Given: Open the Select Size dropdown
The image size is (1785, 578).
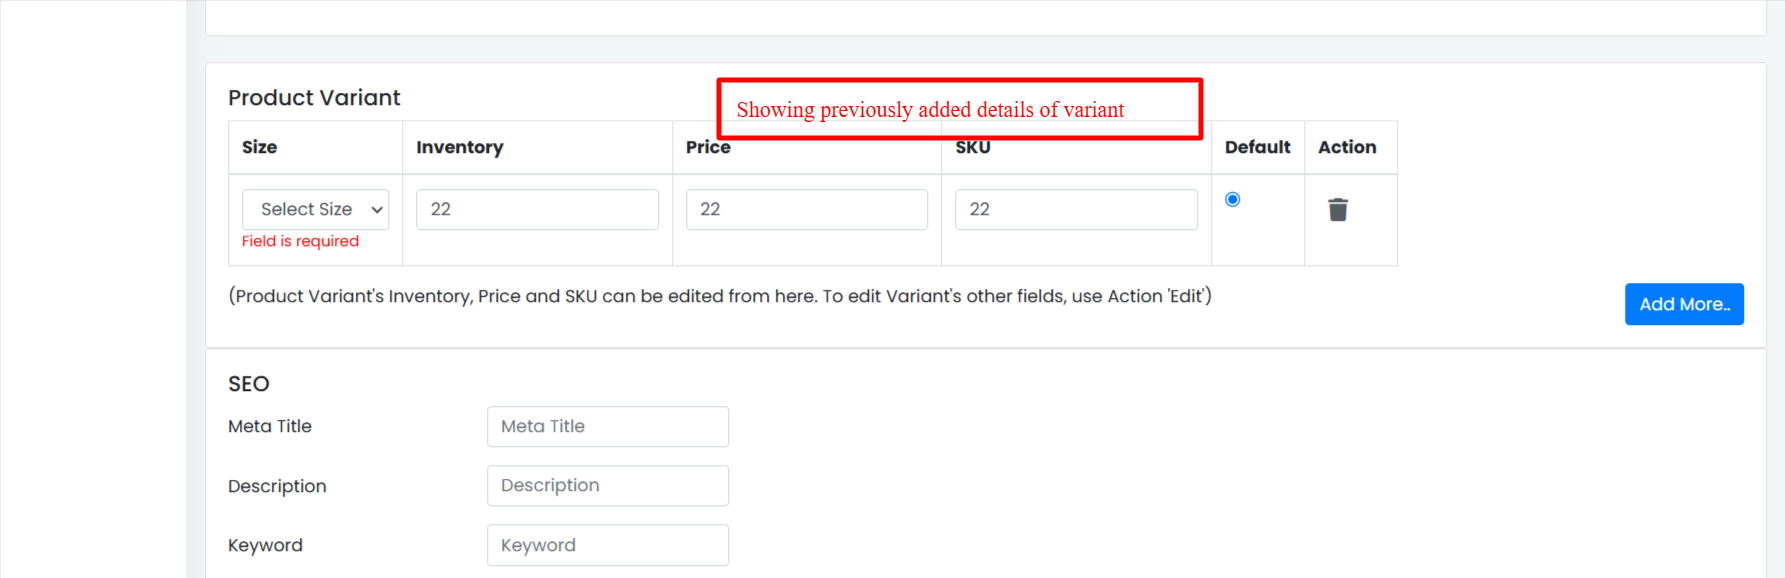Looking at the screenshot, I should click(315, 209).
